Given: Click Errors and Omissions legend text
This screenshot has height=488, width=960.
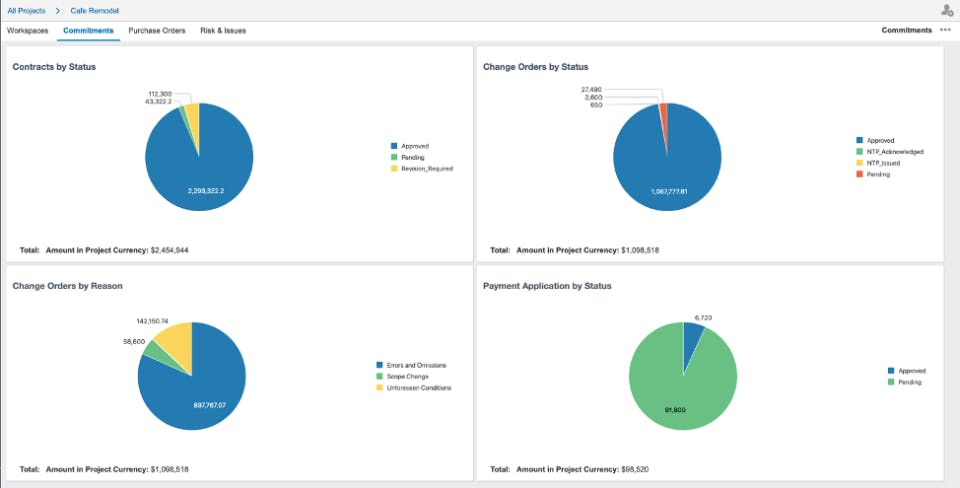Looking at the screenshot, I should point(416,366).
